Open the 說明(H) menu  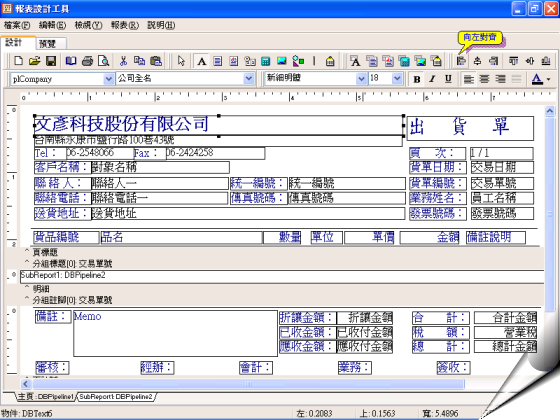161,25
